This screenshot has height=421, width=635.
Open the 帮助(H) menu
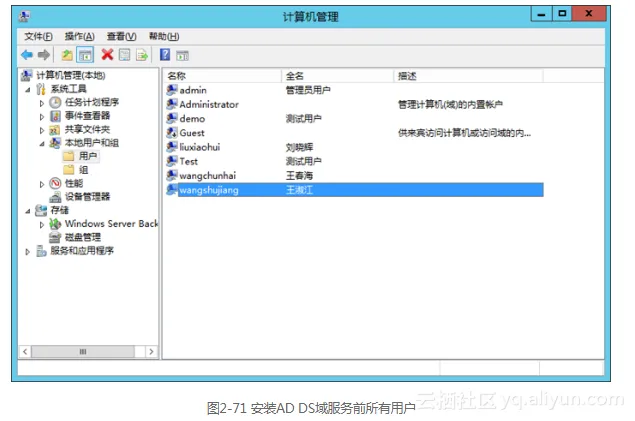coord(164,36)
